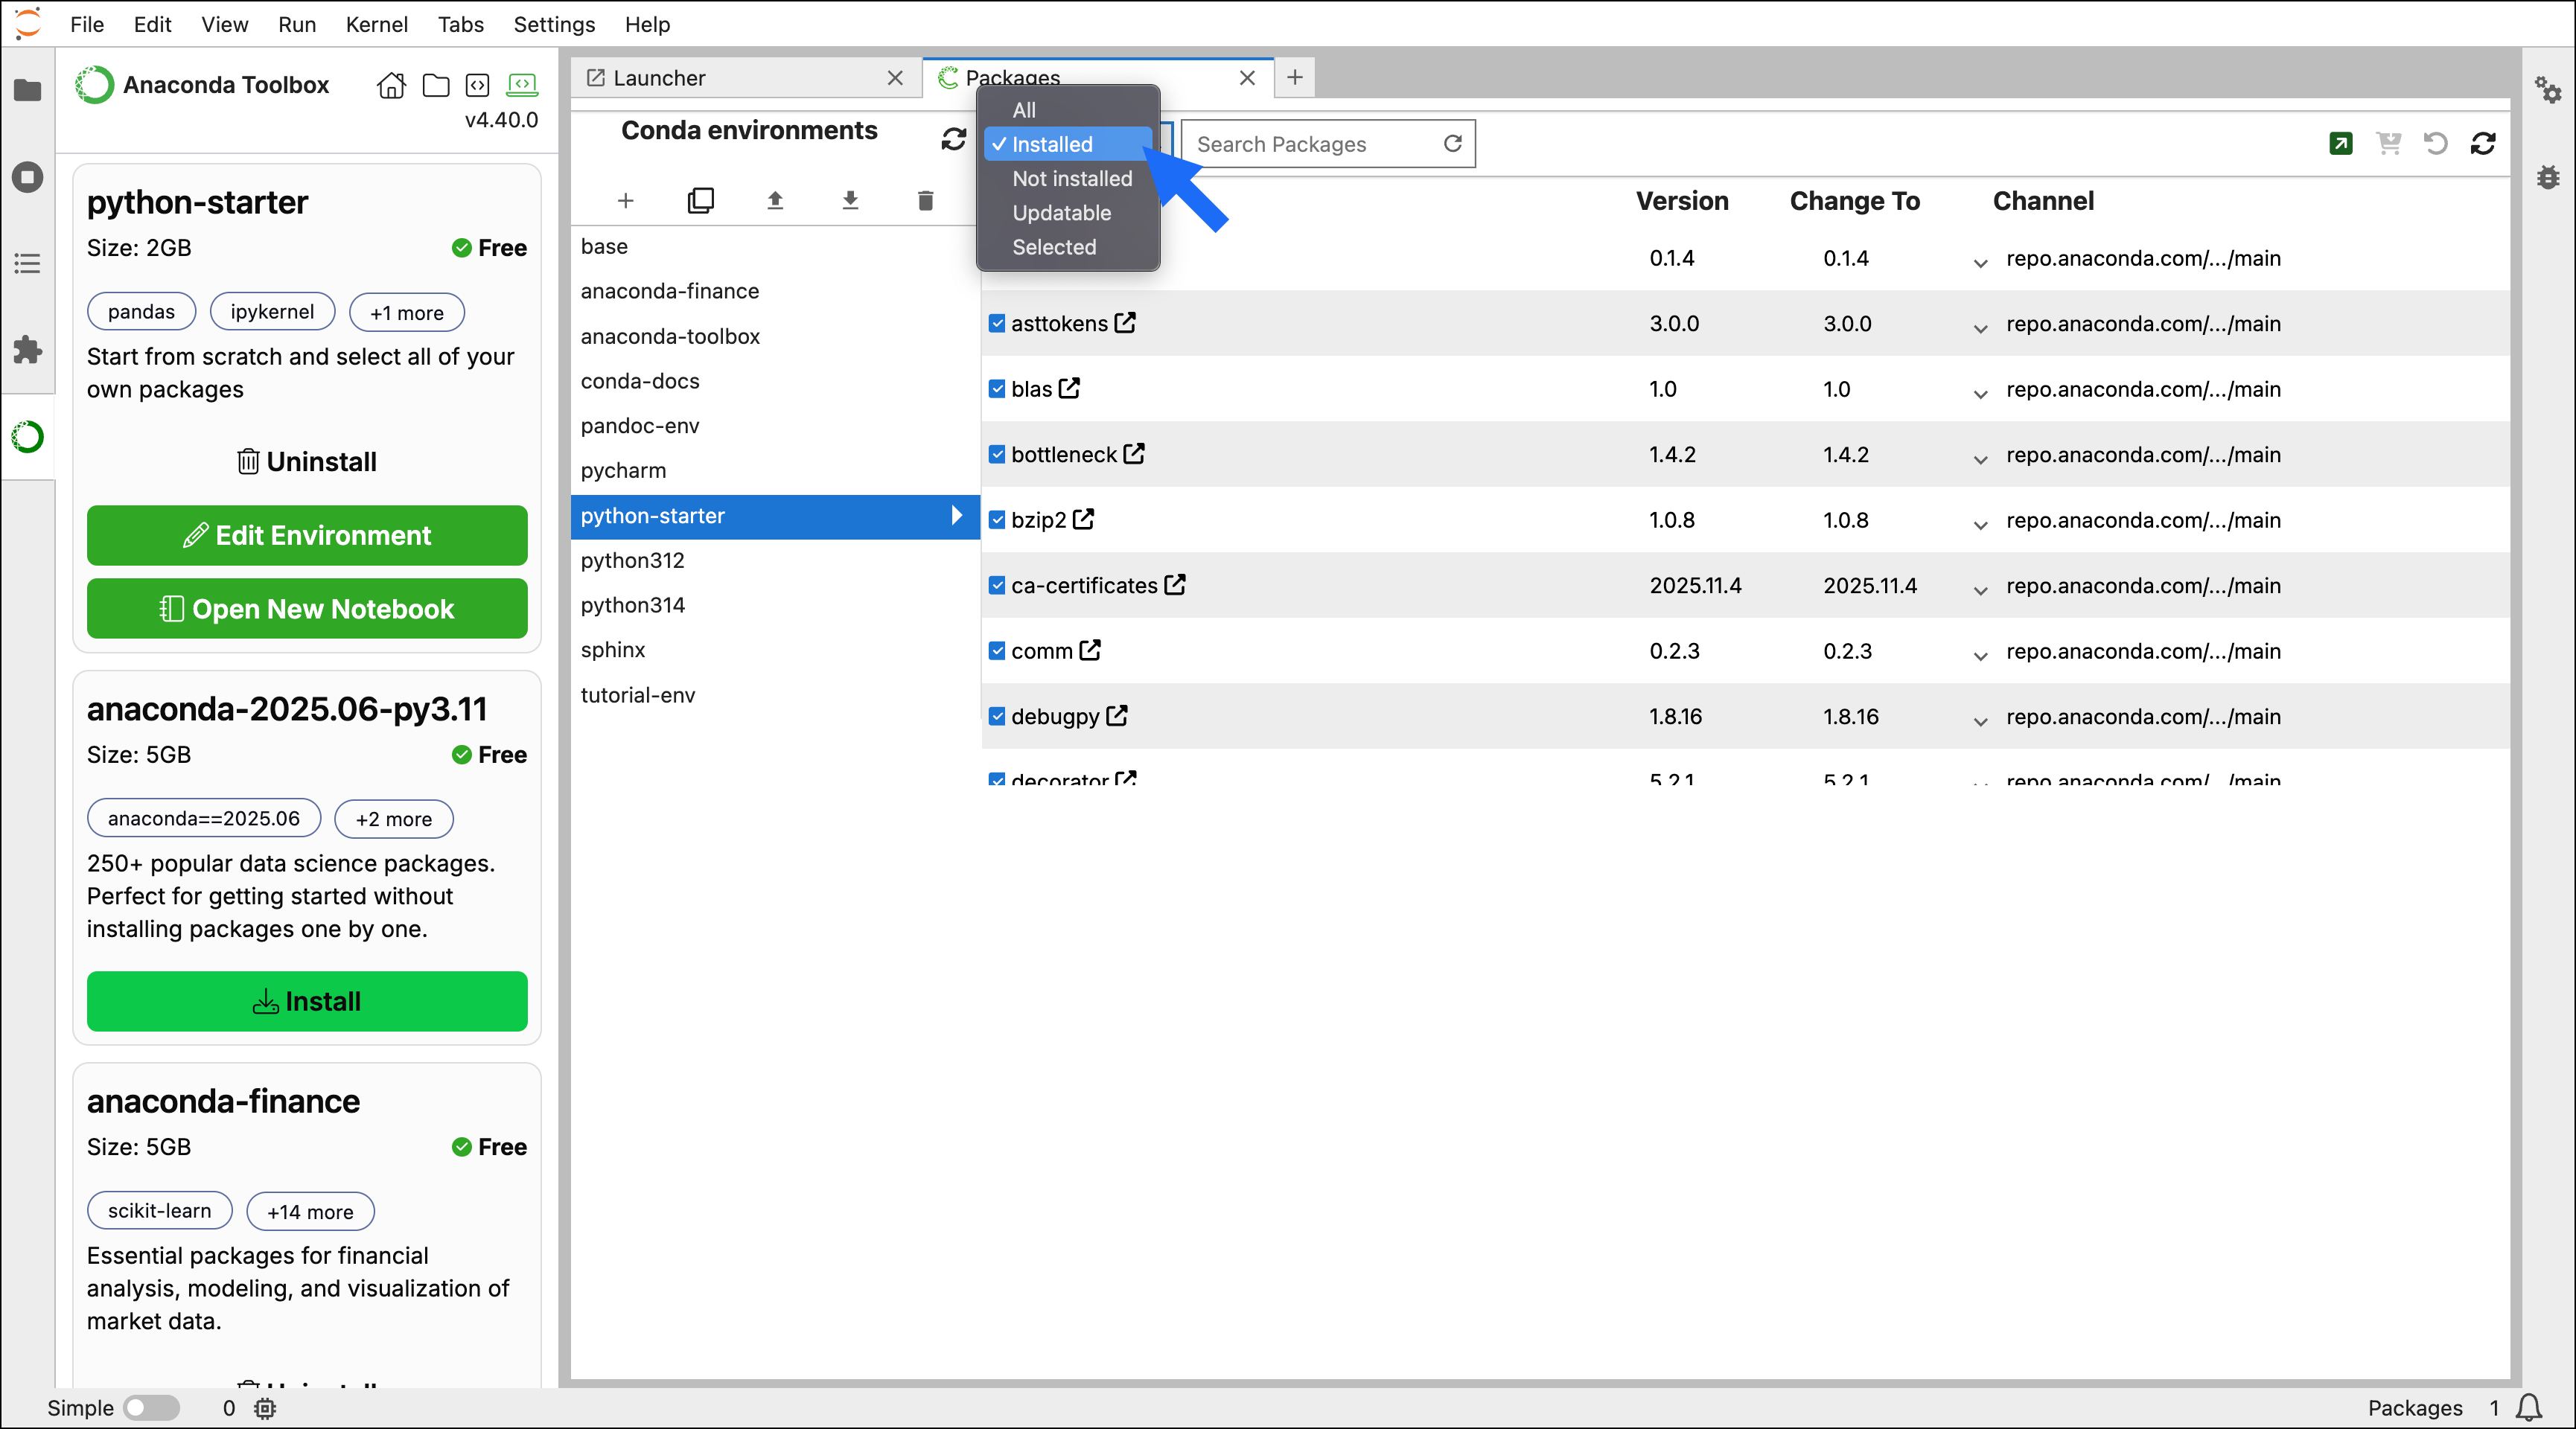Open the Anaconda Toolbox home icon

click(x=391, y=85)
